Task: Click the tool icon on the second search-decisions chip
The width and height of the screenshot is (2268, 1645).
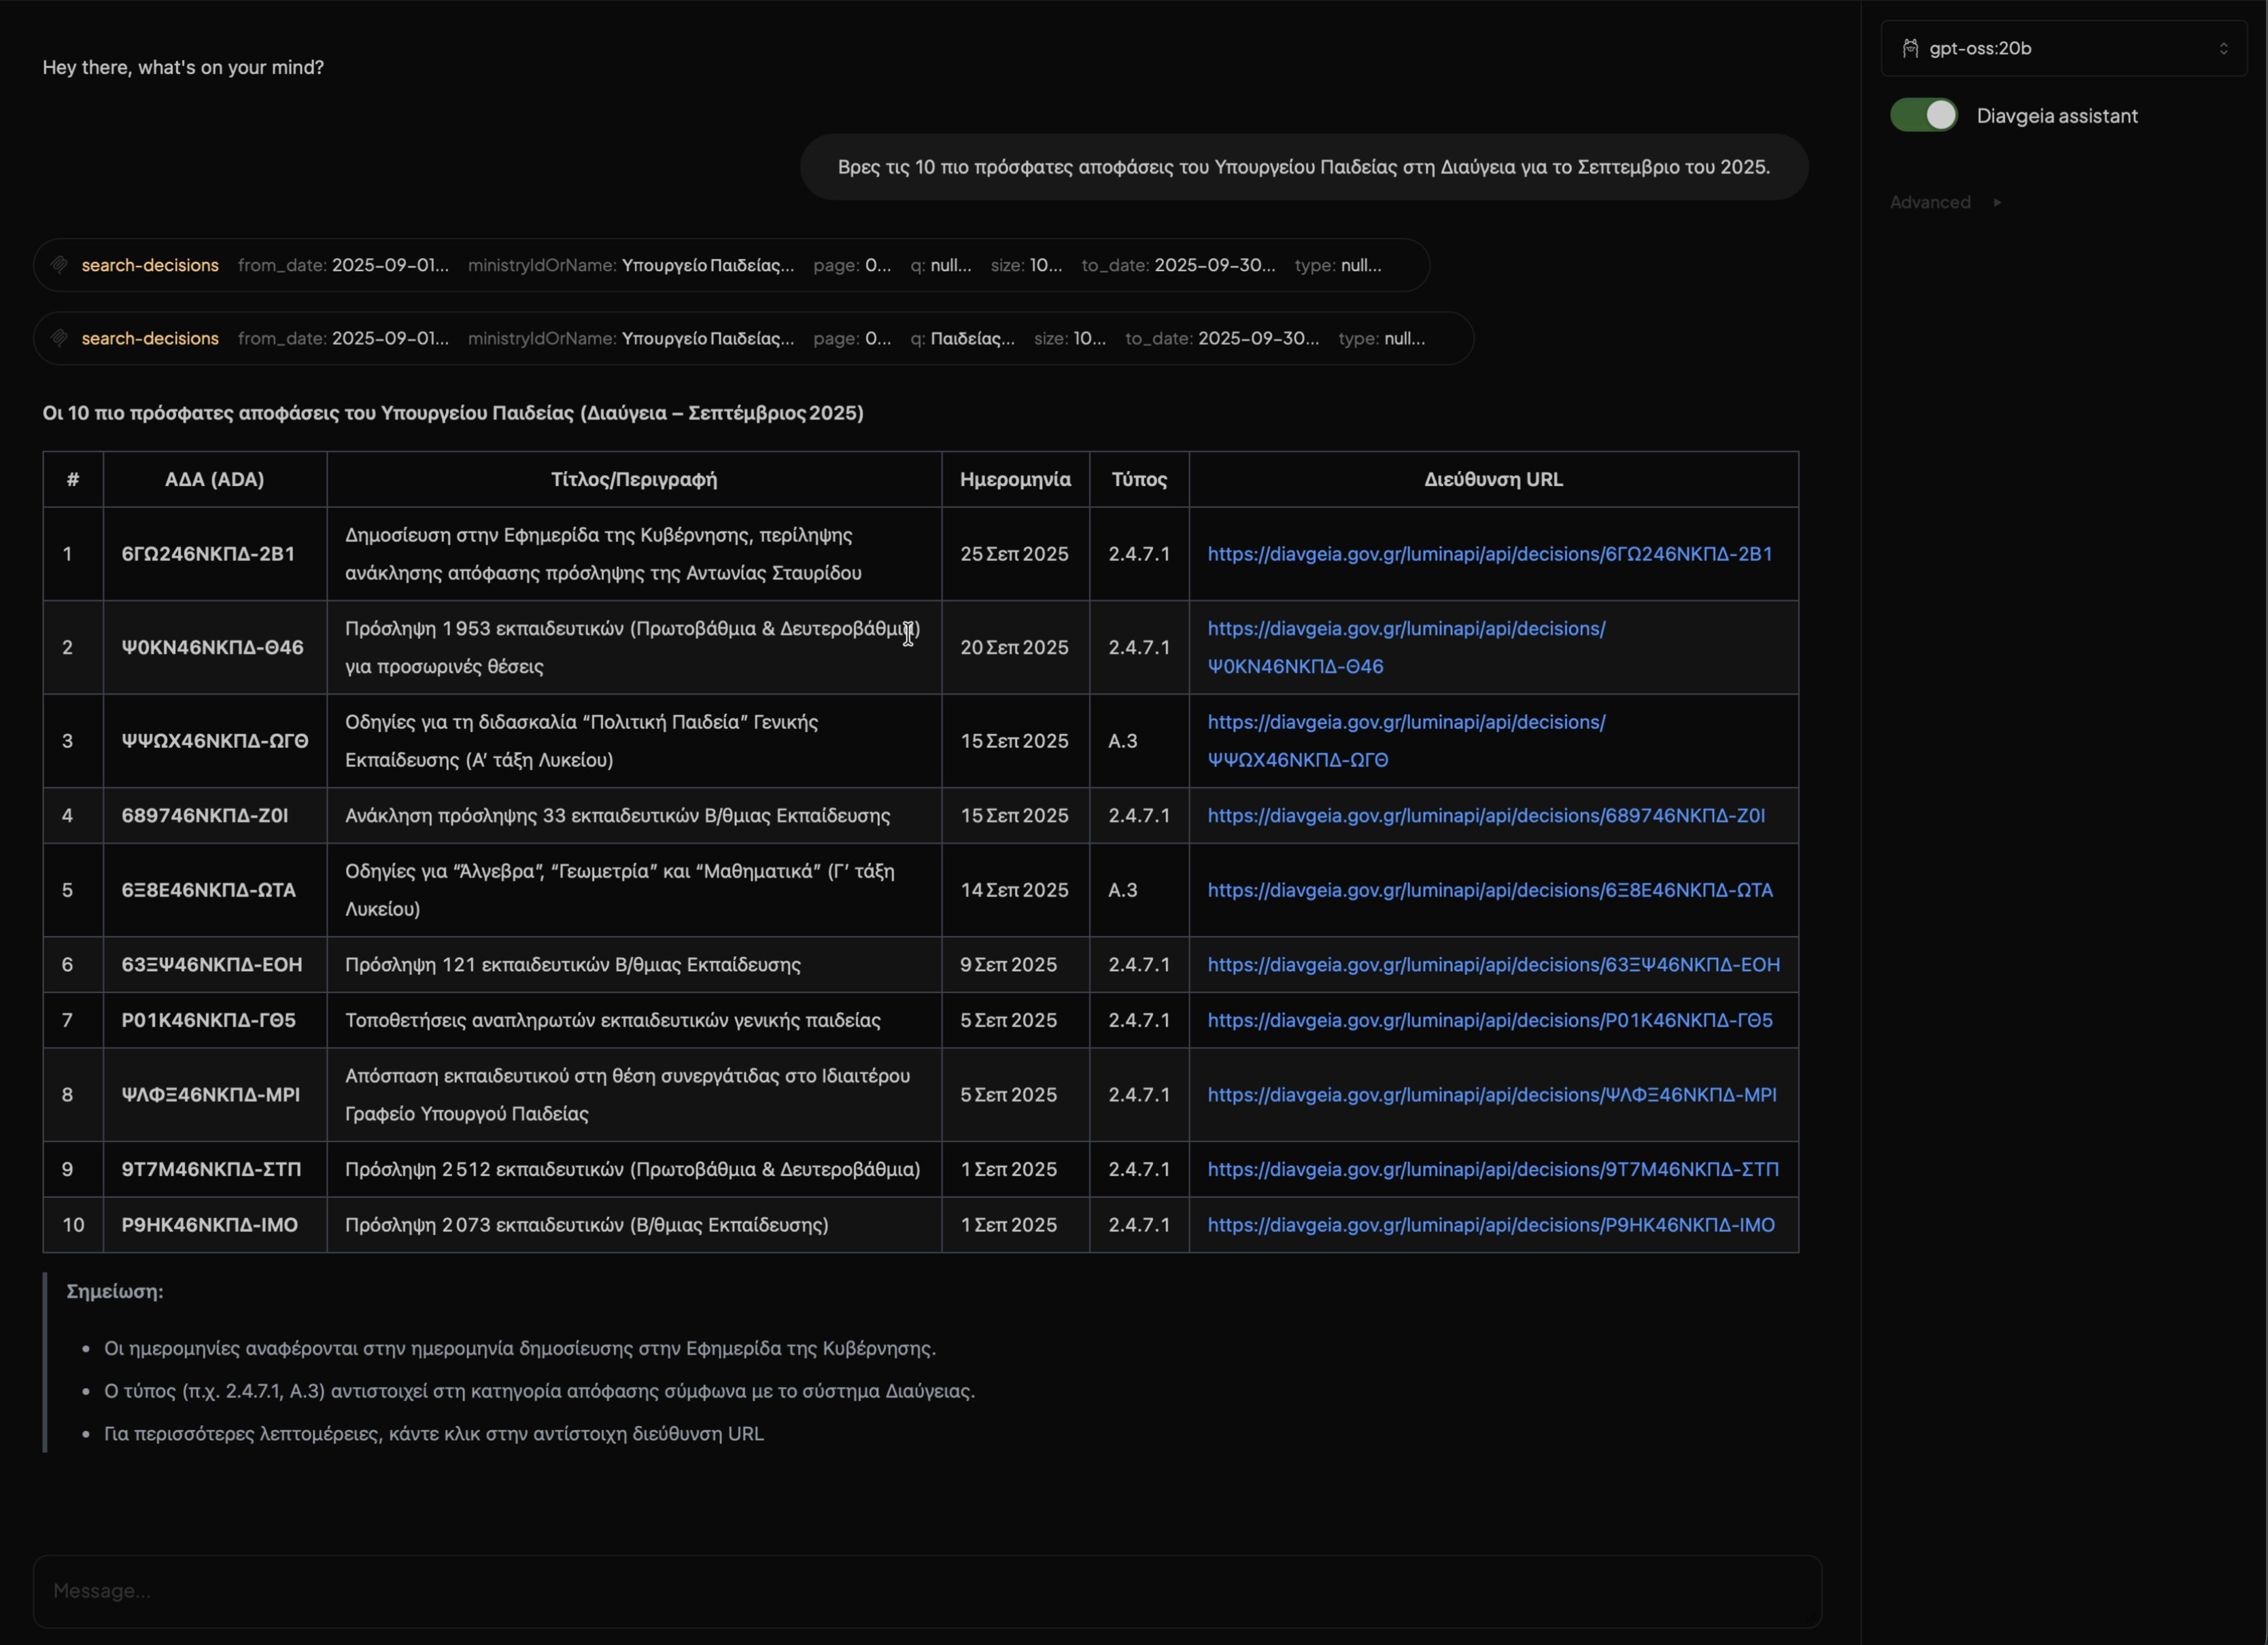Action: 60,338
